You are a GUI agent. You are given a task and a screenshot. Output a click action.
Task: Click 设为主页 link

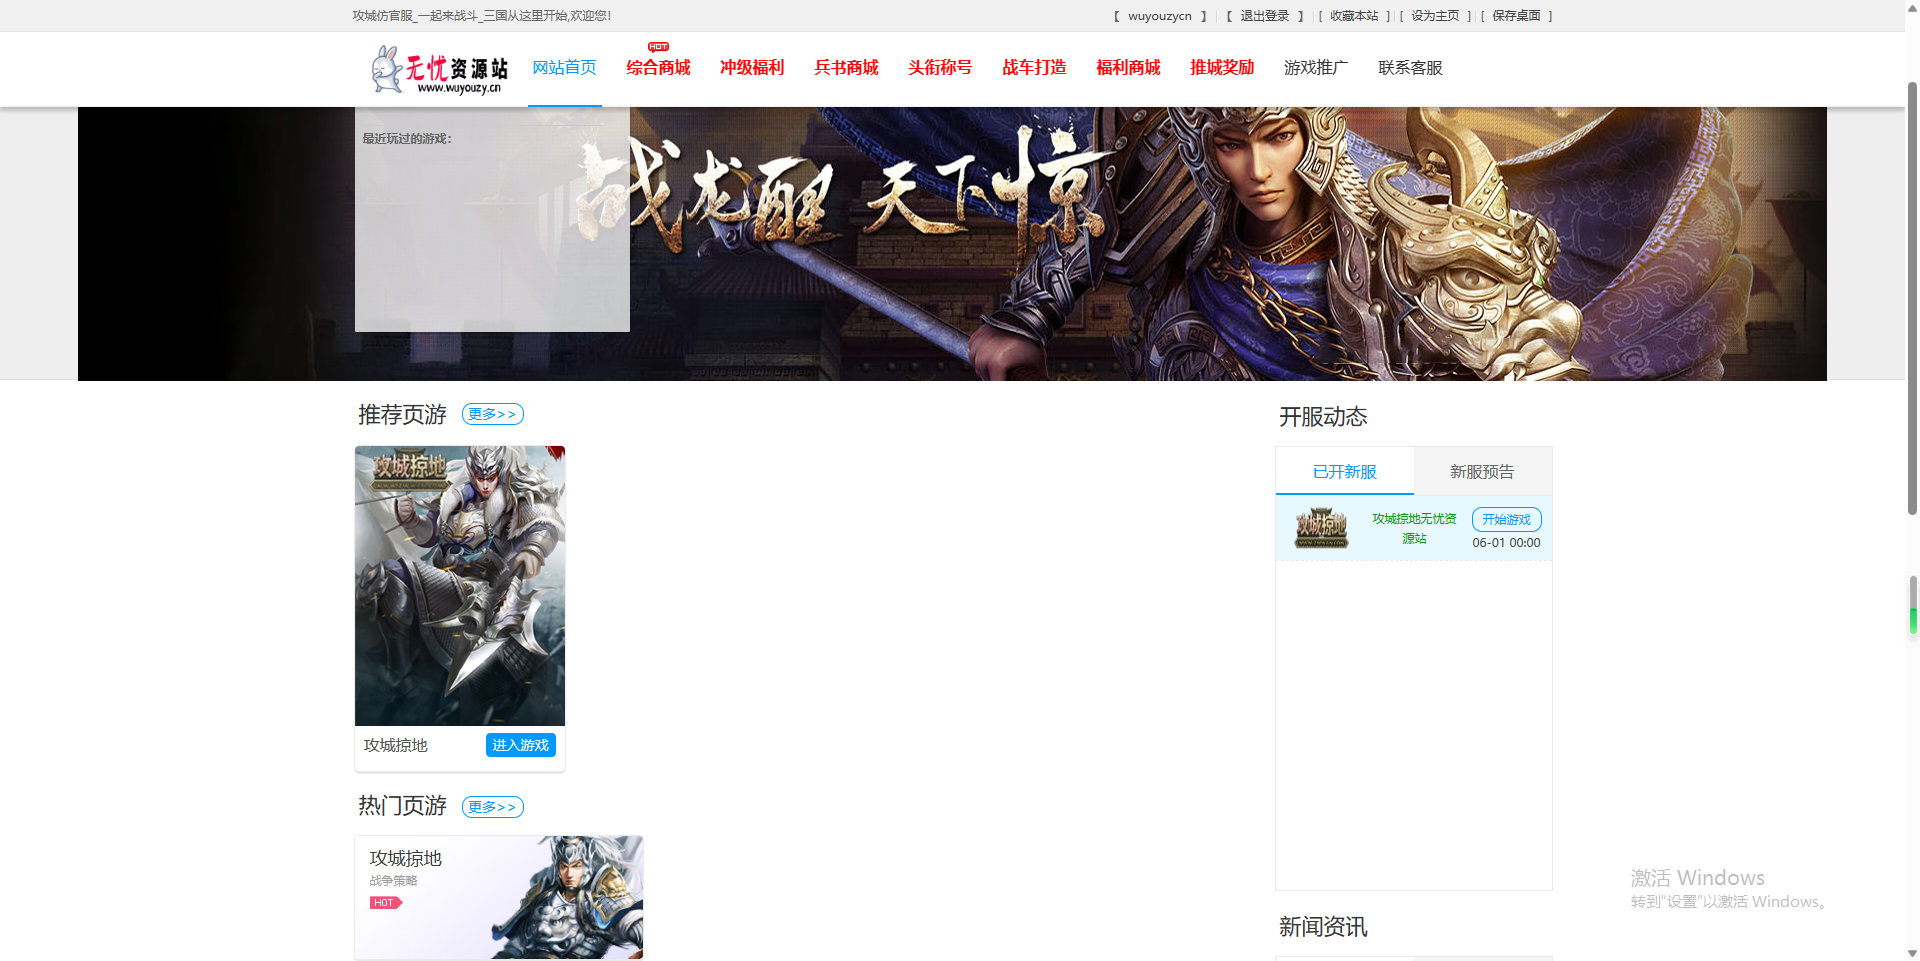pyautogui.click(x=1435, y=16)
